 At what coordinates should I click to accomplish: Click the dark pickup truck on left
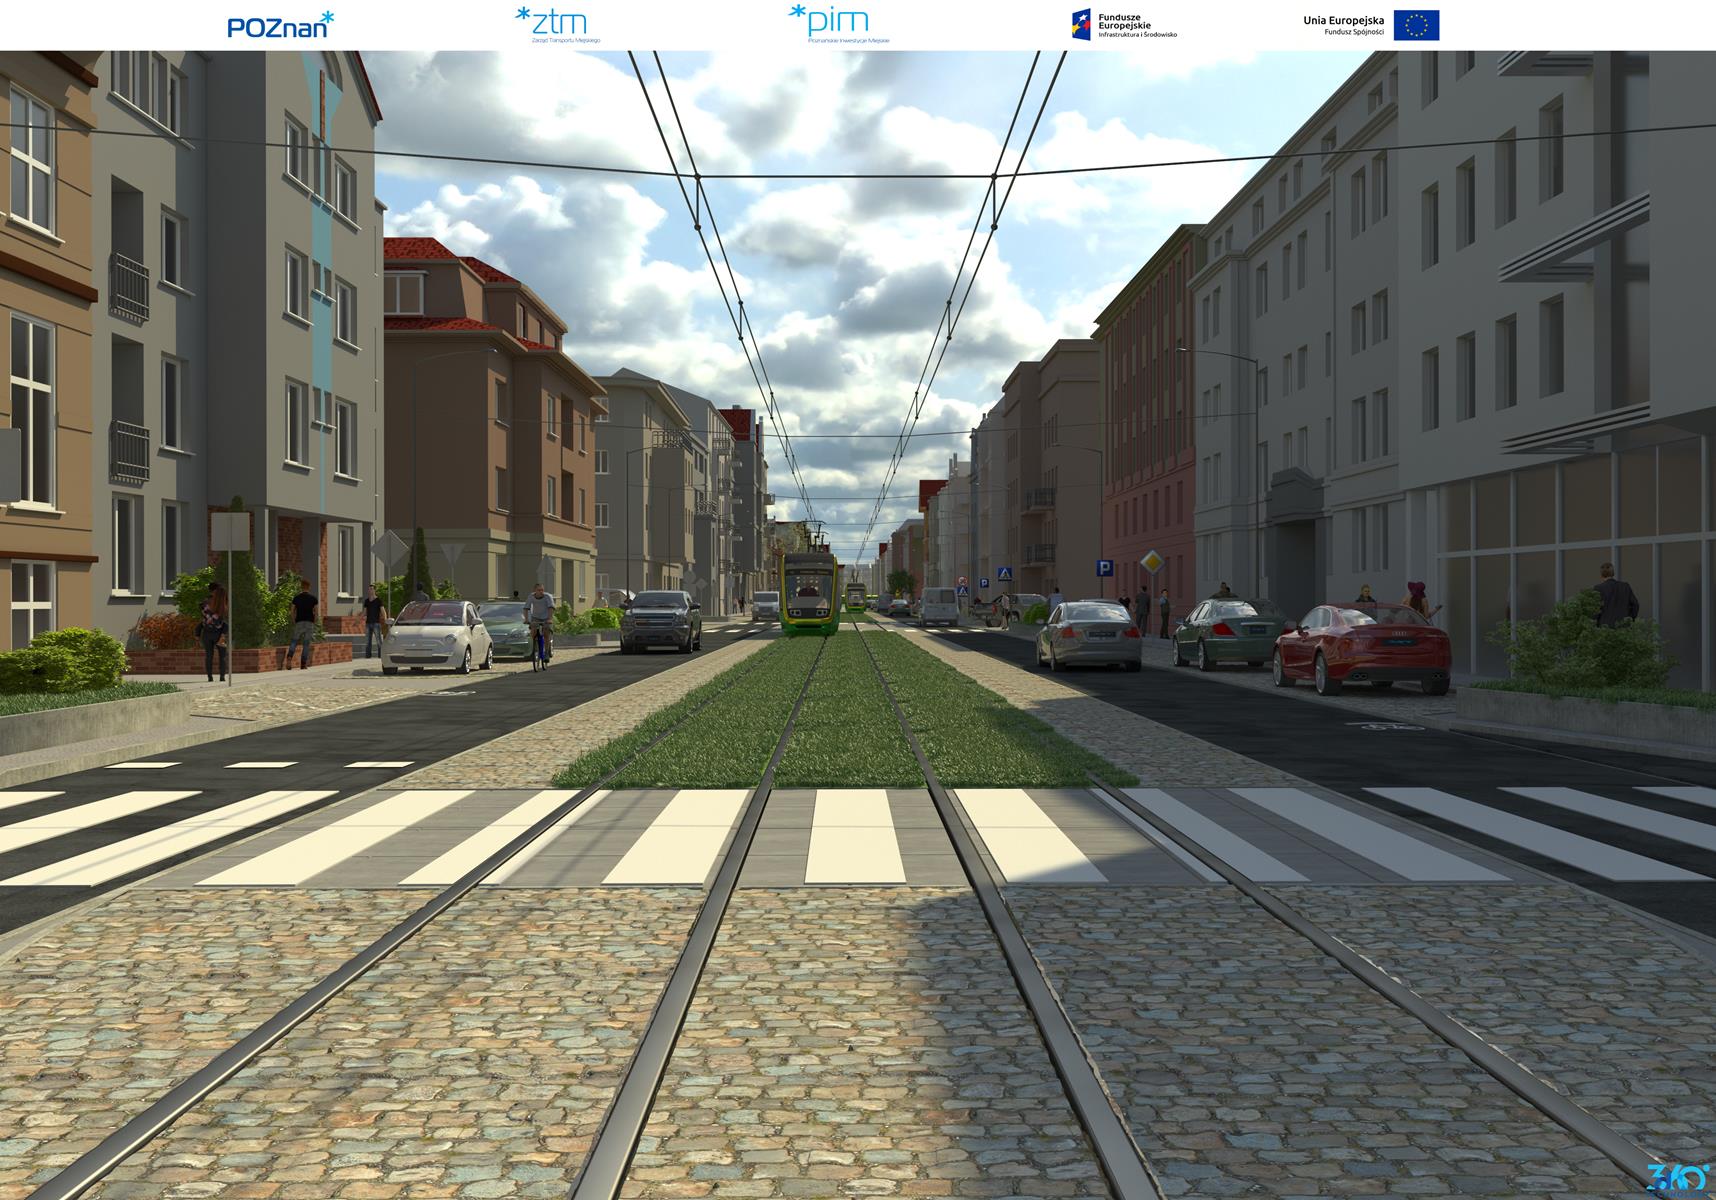(660, 620)
